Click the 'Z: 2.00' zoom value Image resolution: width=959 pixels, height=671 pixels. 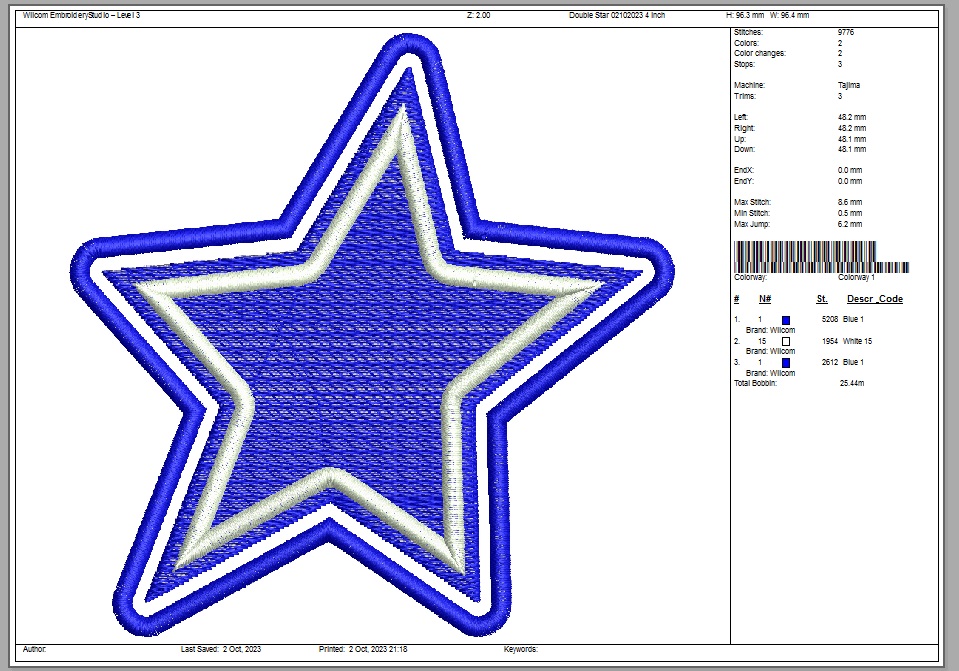[478, 15]
